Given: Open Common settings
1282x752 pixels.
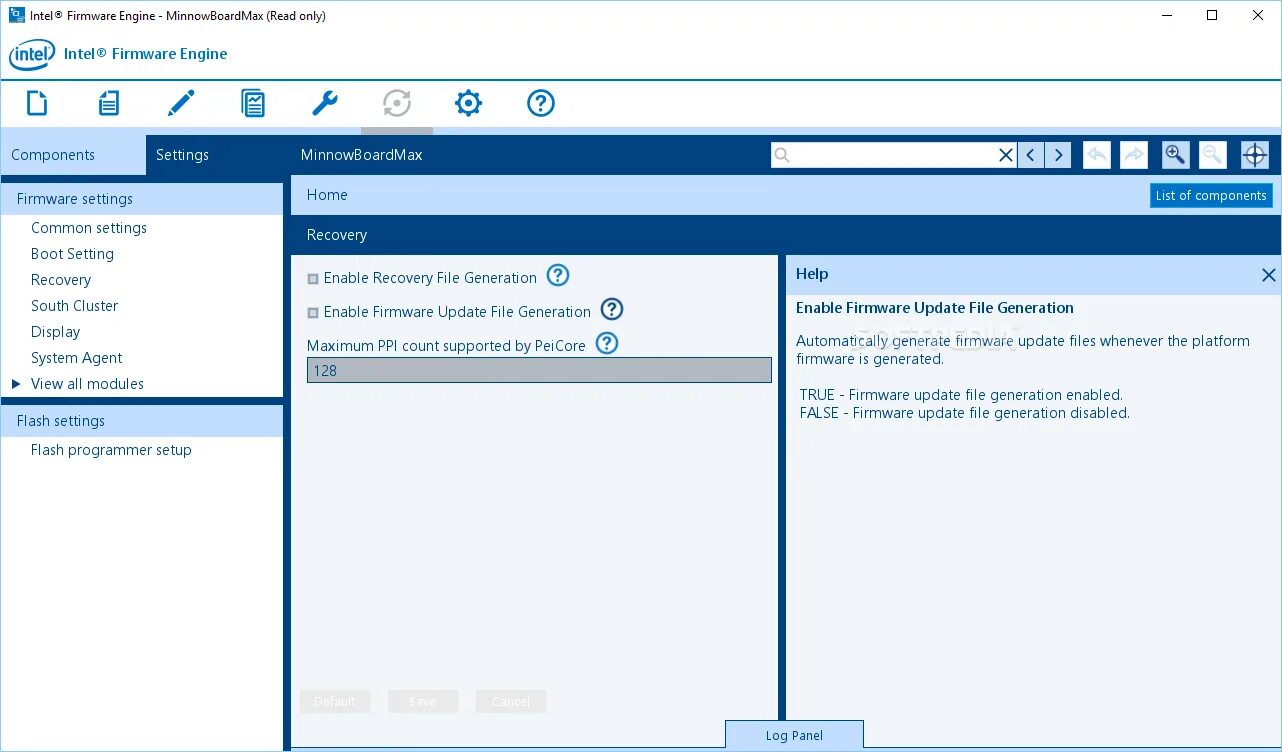Looking at the screenshot, I should tap(89, 228).
